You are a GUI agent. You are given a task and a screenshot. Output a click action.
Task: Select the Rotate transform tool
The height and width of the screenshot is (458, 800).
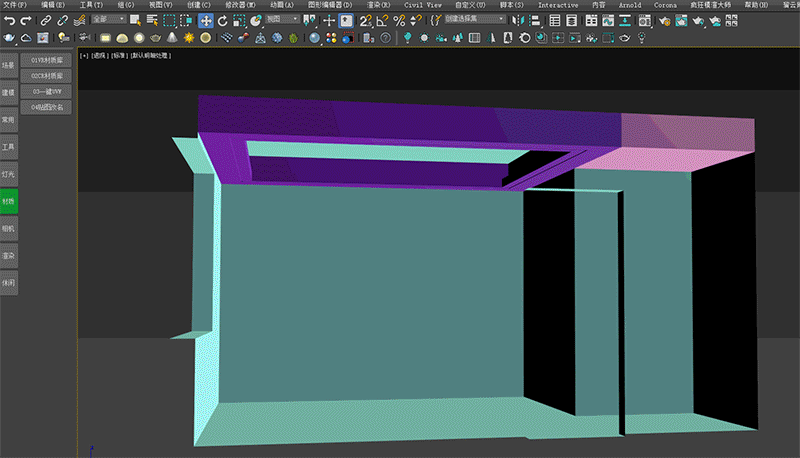222,20
